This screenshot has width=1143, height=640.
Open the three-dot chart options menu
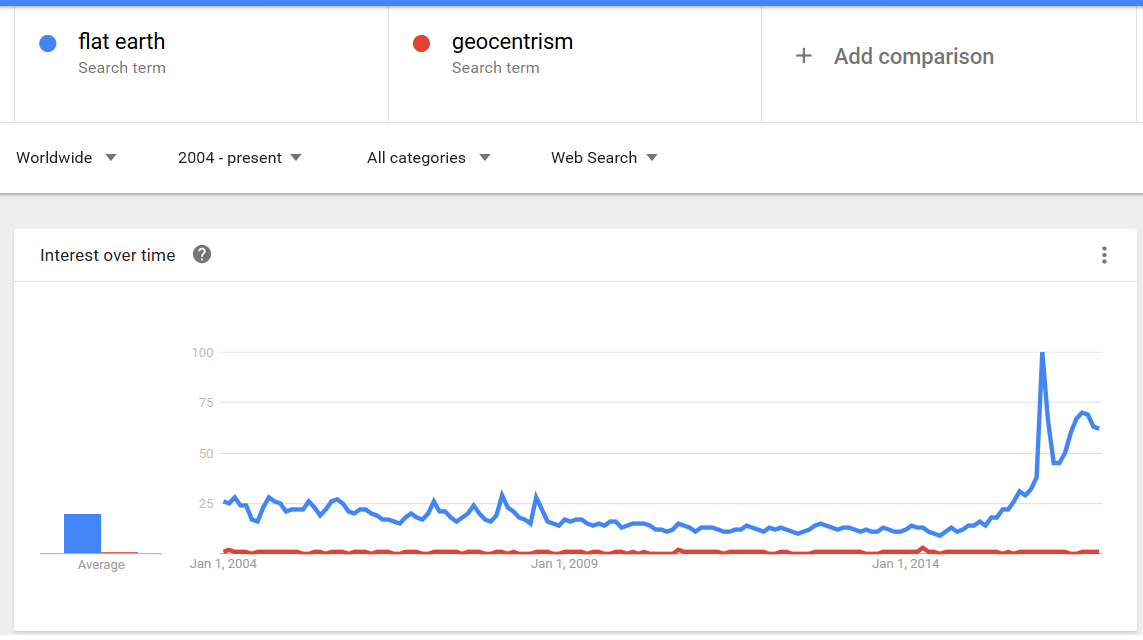tap(1104, 255)
